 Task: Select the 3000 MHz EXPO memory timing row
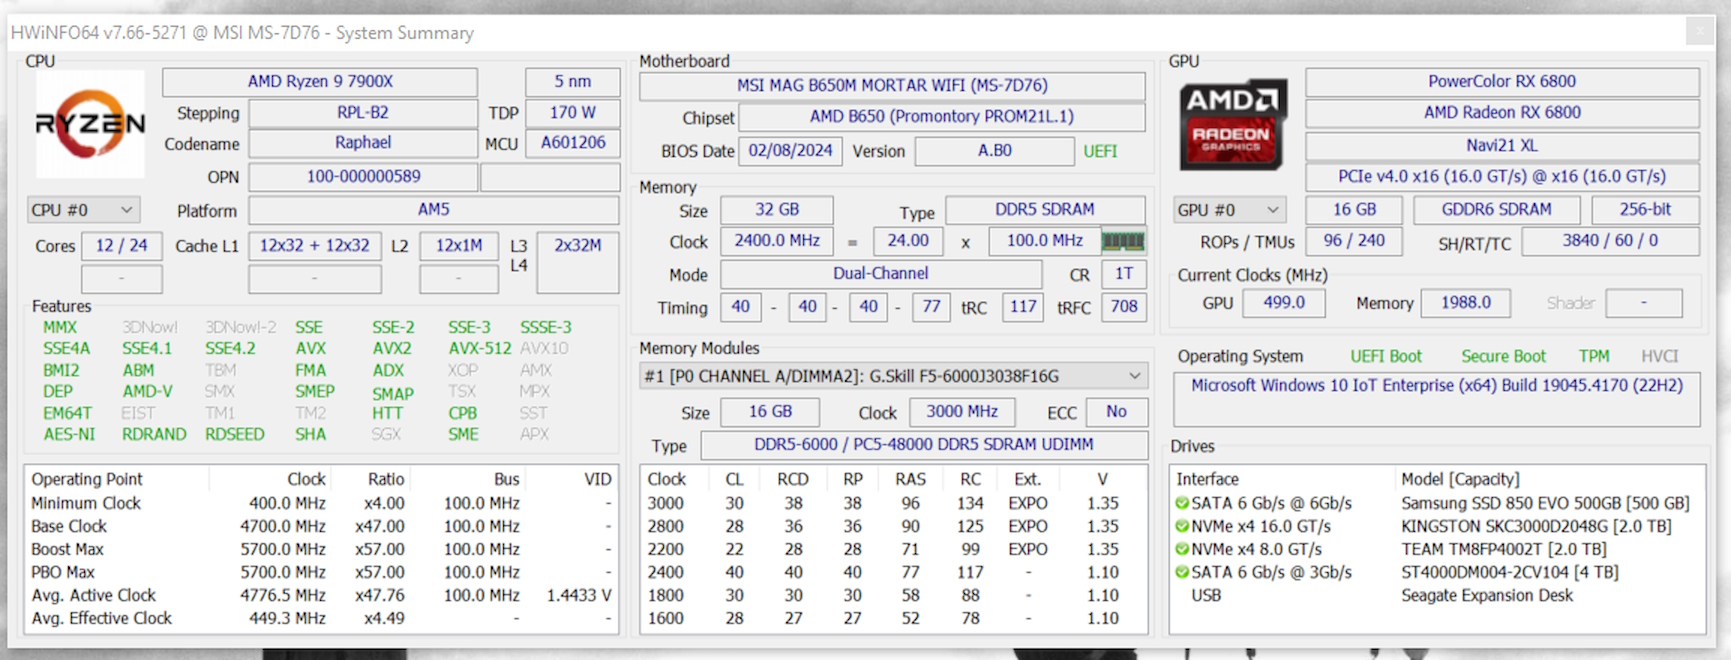(x=893, y=503)
